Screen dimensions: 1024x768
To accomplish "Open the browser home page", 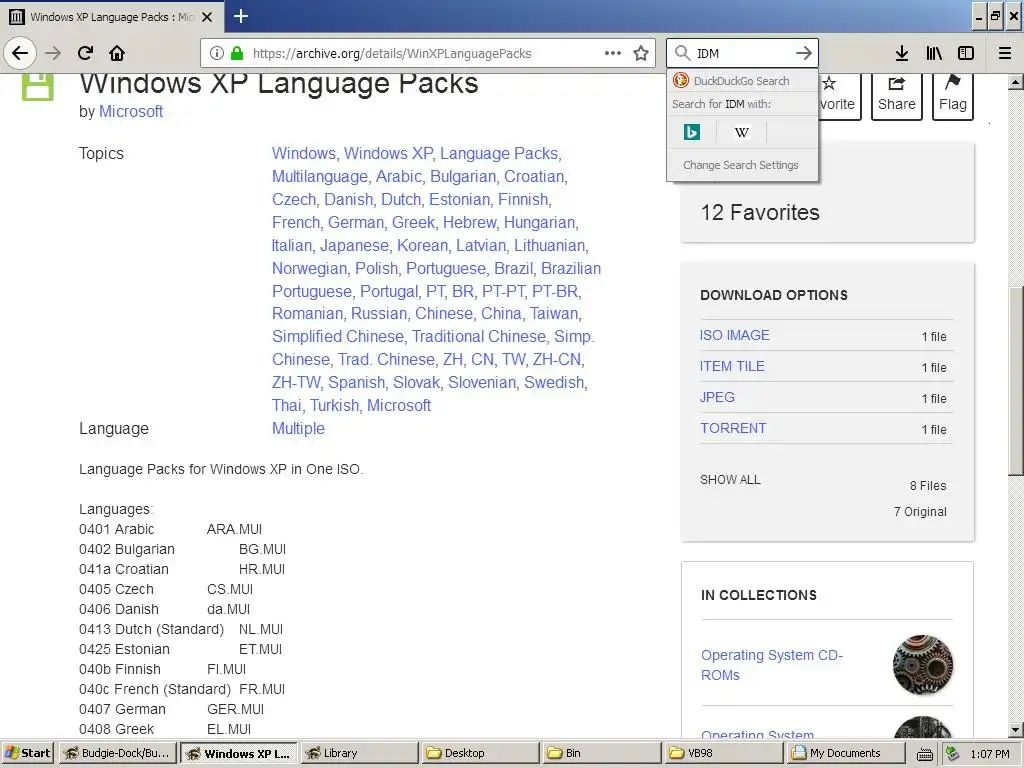I will click(117, 53).
